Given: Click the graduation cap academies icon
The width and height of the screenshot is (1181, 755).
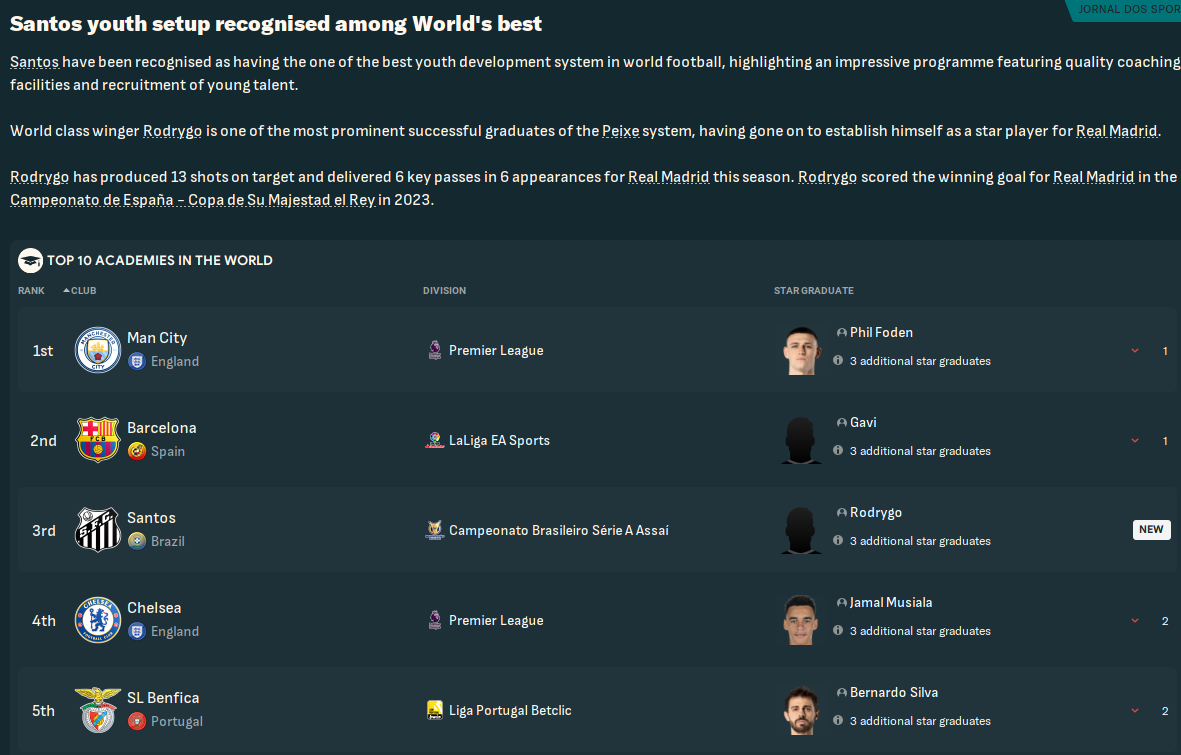Looking at the screenshot, I should point(30,261).
